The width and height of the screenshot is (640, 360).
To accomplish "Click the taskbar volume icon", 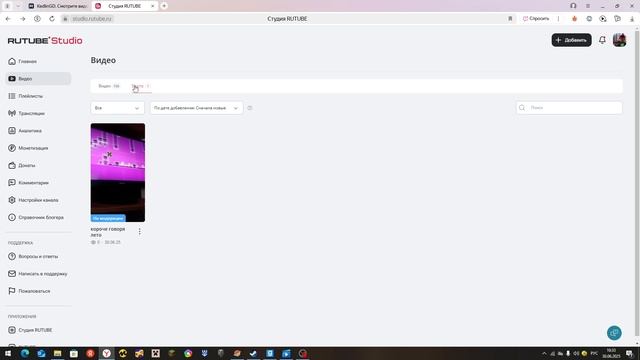I will pos(576,353).
